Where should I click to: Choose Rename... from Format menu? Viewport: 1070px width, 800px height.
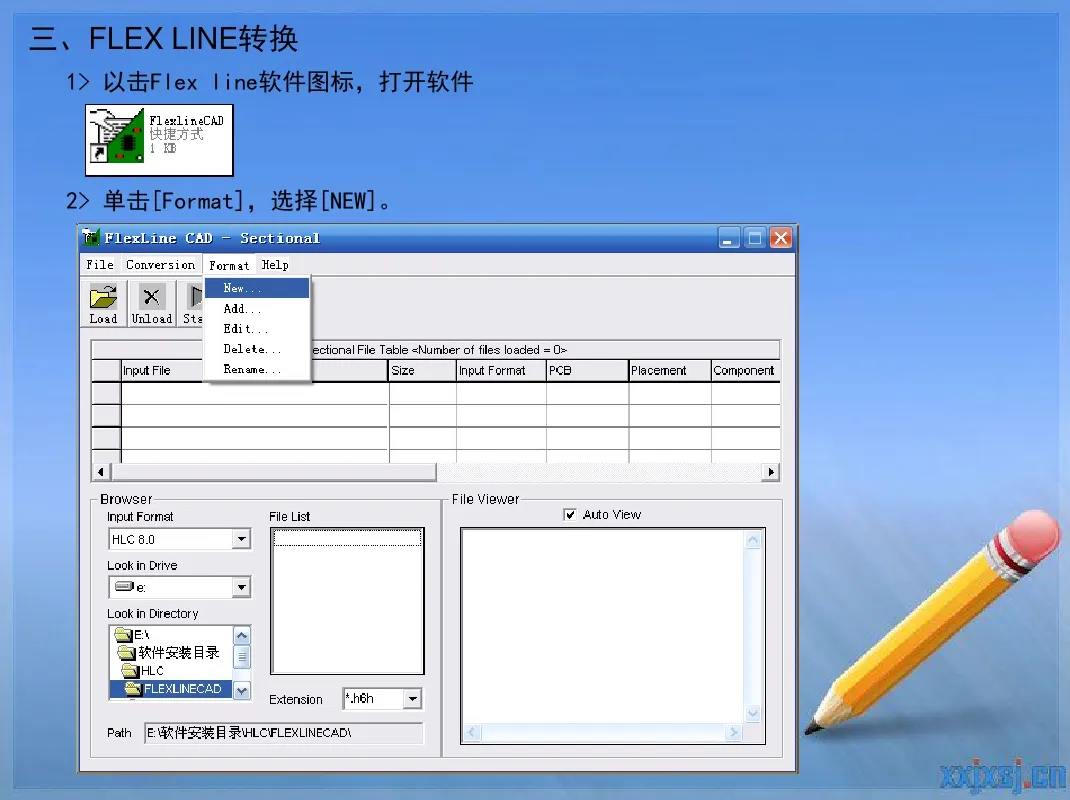257,369
